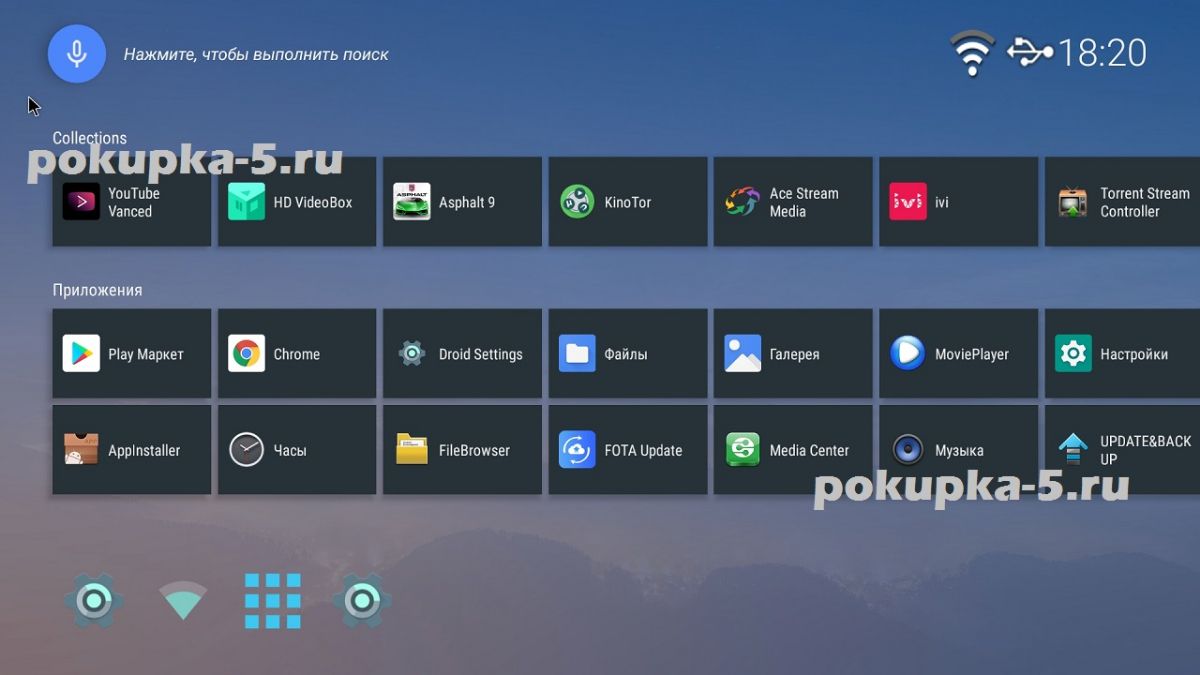Open the KinoTor app
The image size is (1200, 675).
[628, 202]
